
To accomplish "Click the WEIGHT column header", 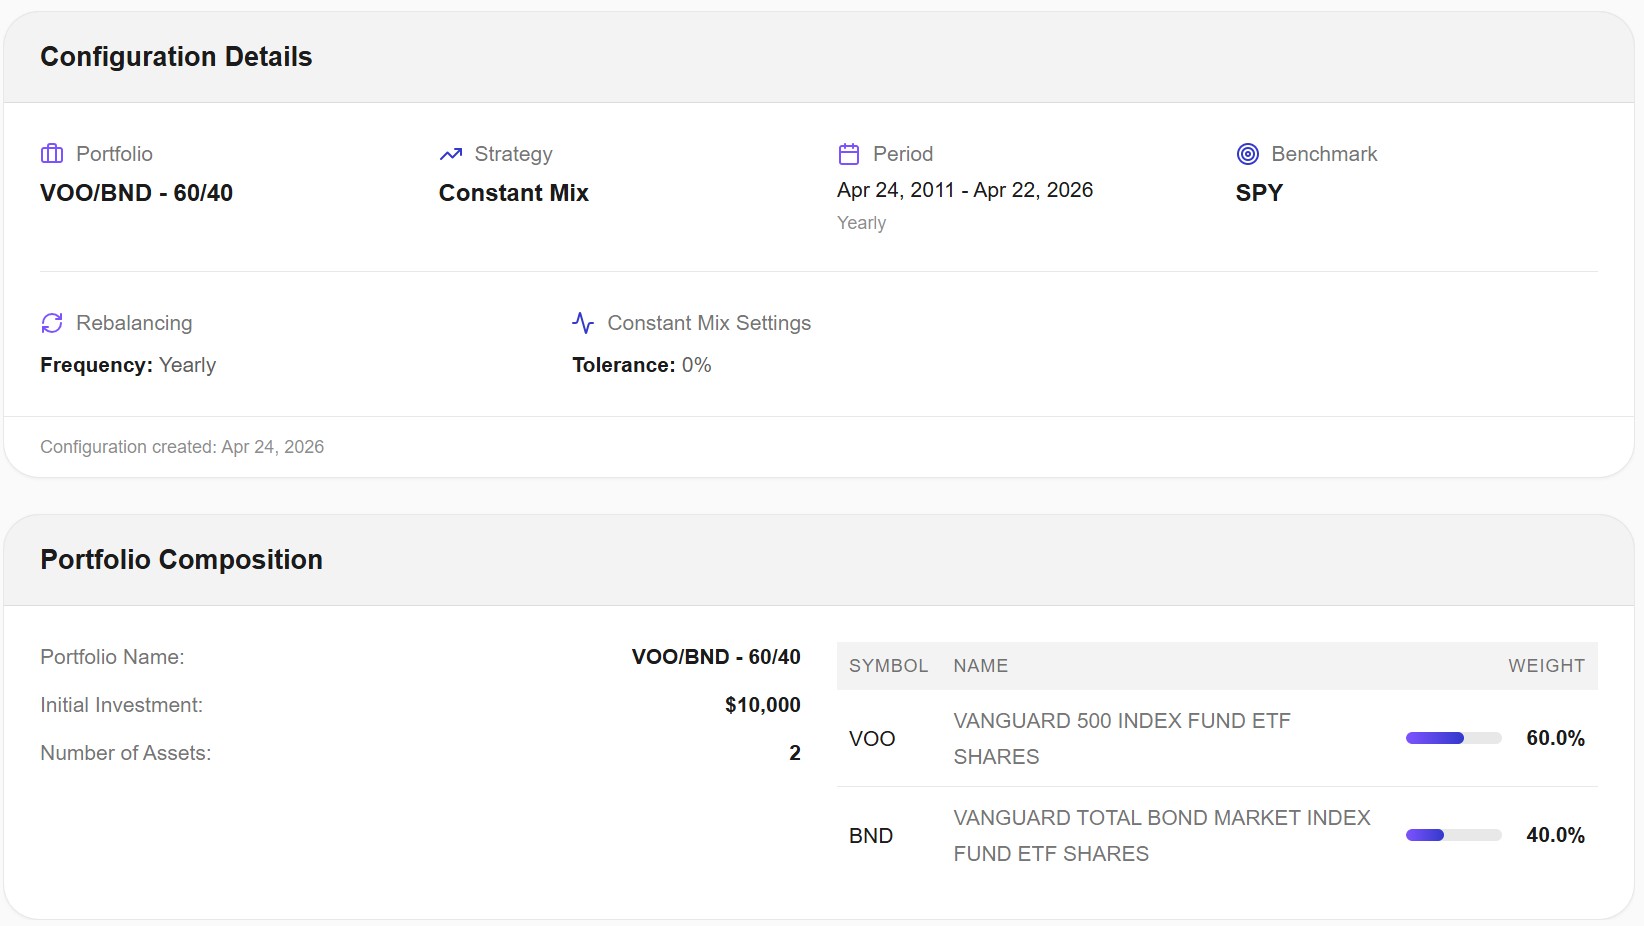I will point(1546,666).
